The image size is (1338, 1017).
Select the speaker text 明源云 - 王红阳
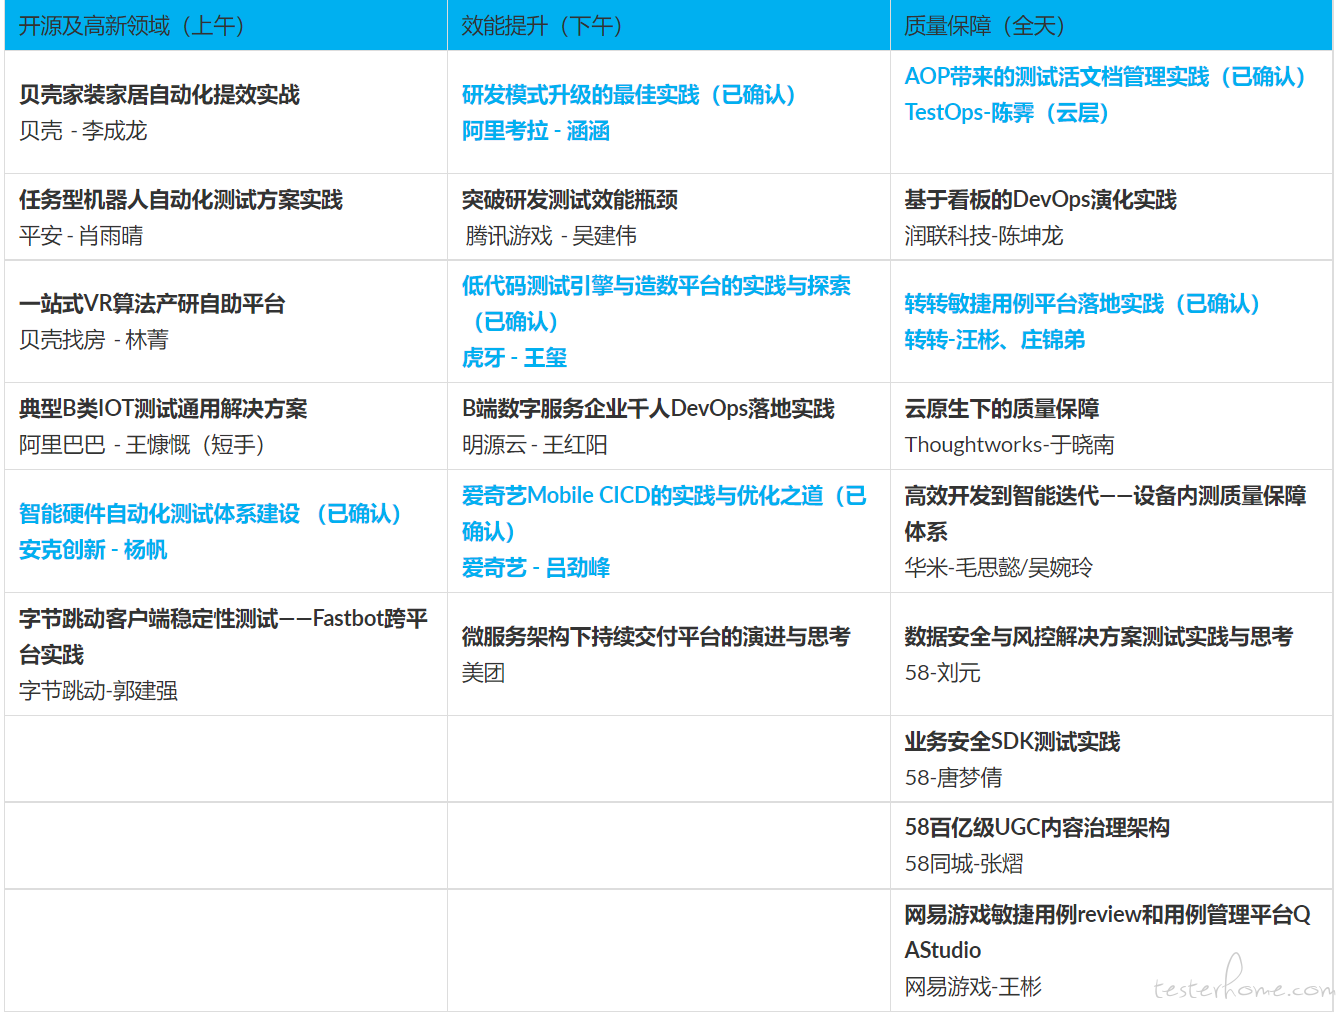tap(535, 445)
